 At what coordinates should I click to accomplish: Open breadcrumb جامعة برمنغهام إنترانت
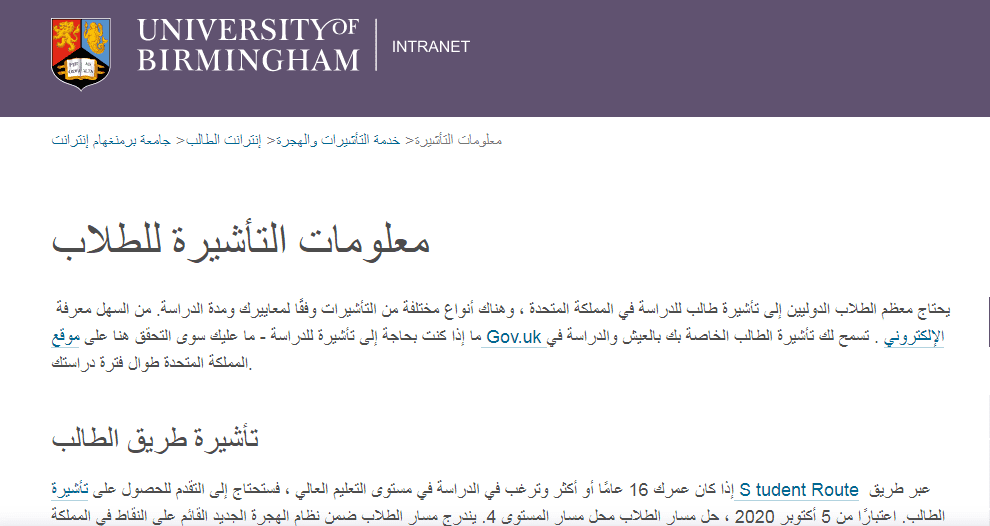111,140
